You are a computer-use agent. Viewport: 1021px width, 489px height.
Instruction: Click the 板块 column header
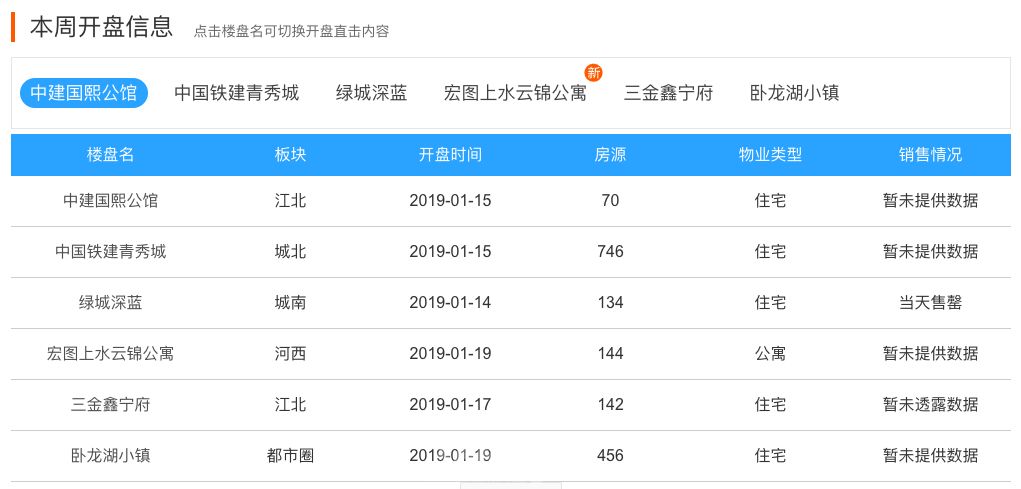point(290,155)
